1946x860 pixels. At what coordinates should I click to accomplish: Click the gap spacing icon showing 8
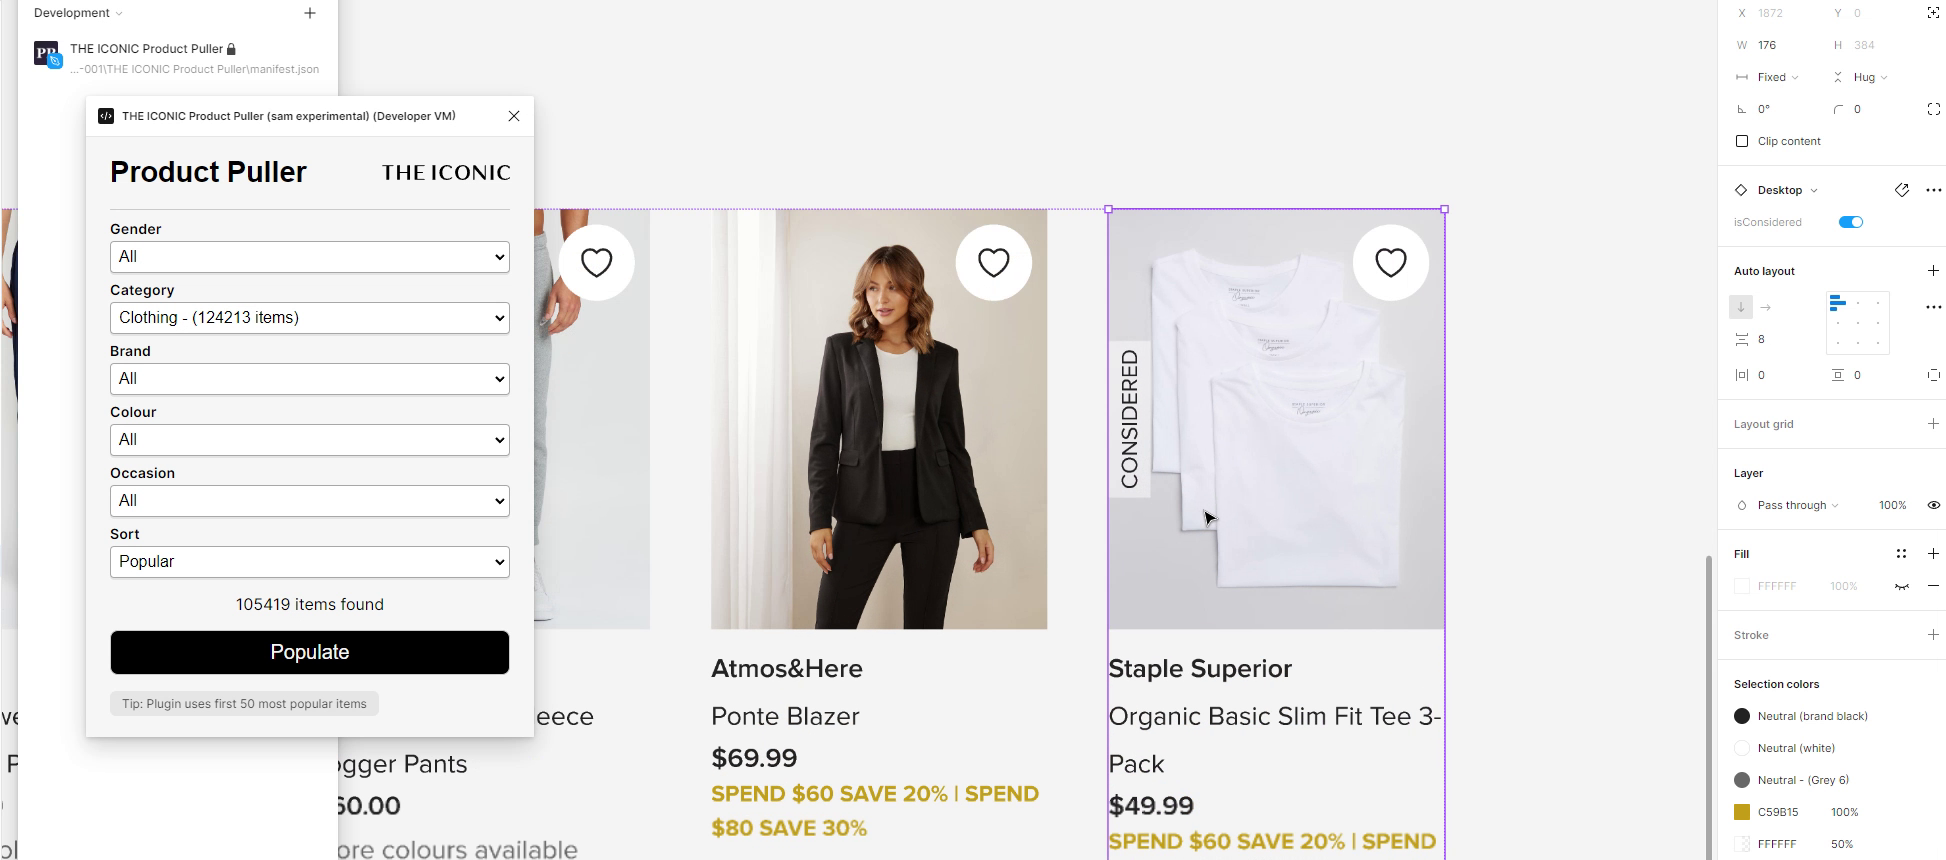[1742, 339]
